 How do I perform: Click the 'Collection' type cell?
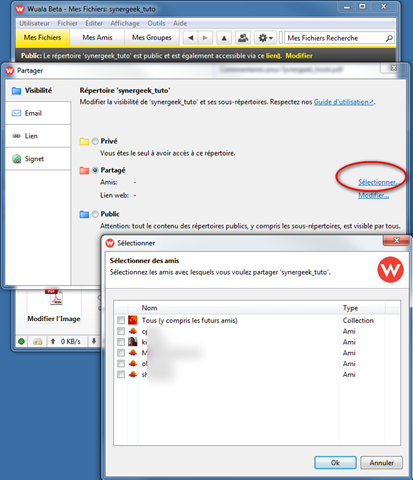358,320
